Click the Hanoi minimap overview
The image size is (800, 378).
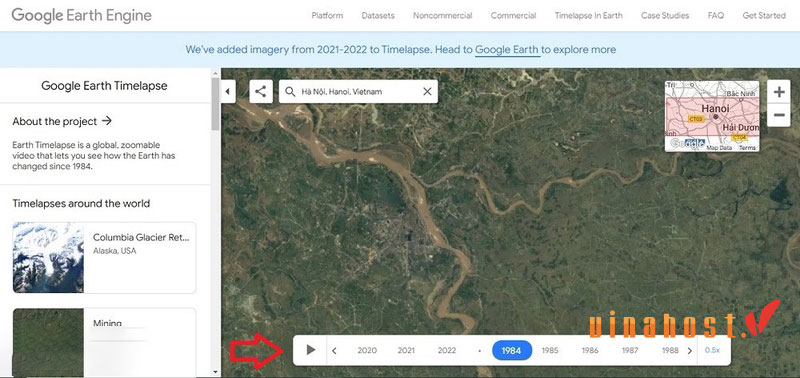(712, 116)
